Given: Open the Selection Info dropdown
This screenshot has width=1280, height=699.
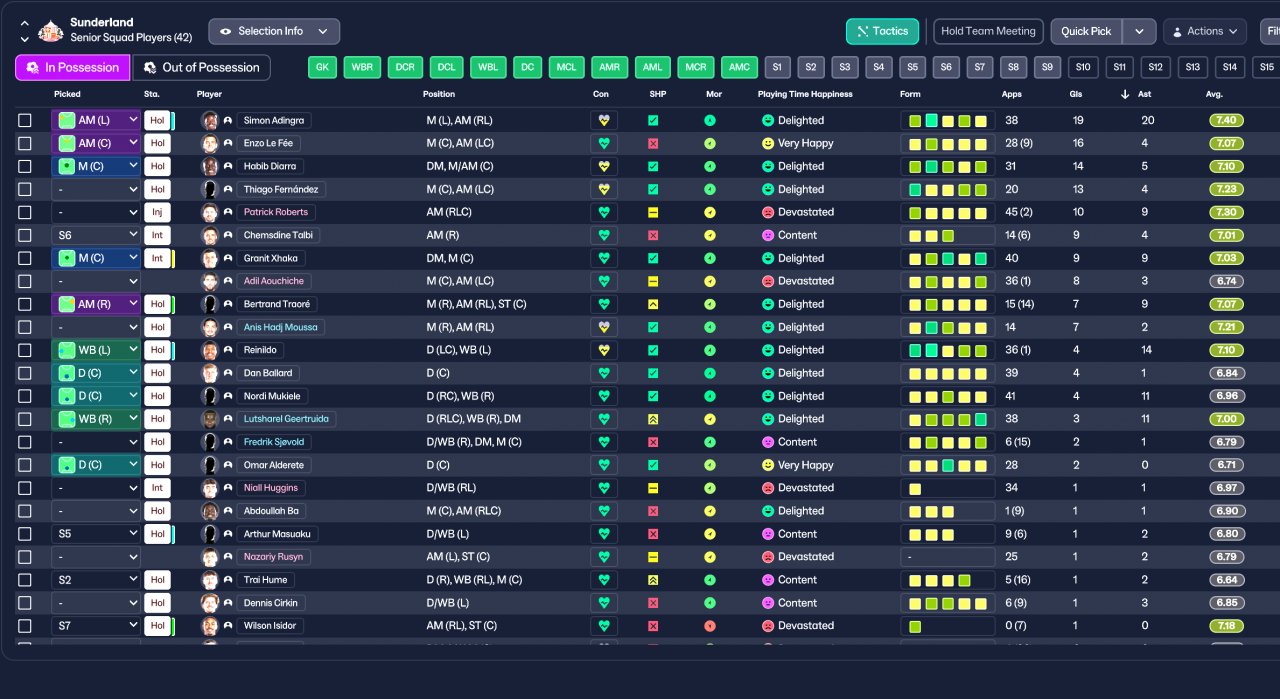Looking at the screenshot, I should tap(274, 31).
